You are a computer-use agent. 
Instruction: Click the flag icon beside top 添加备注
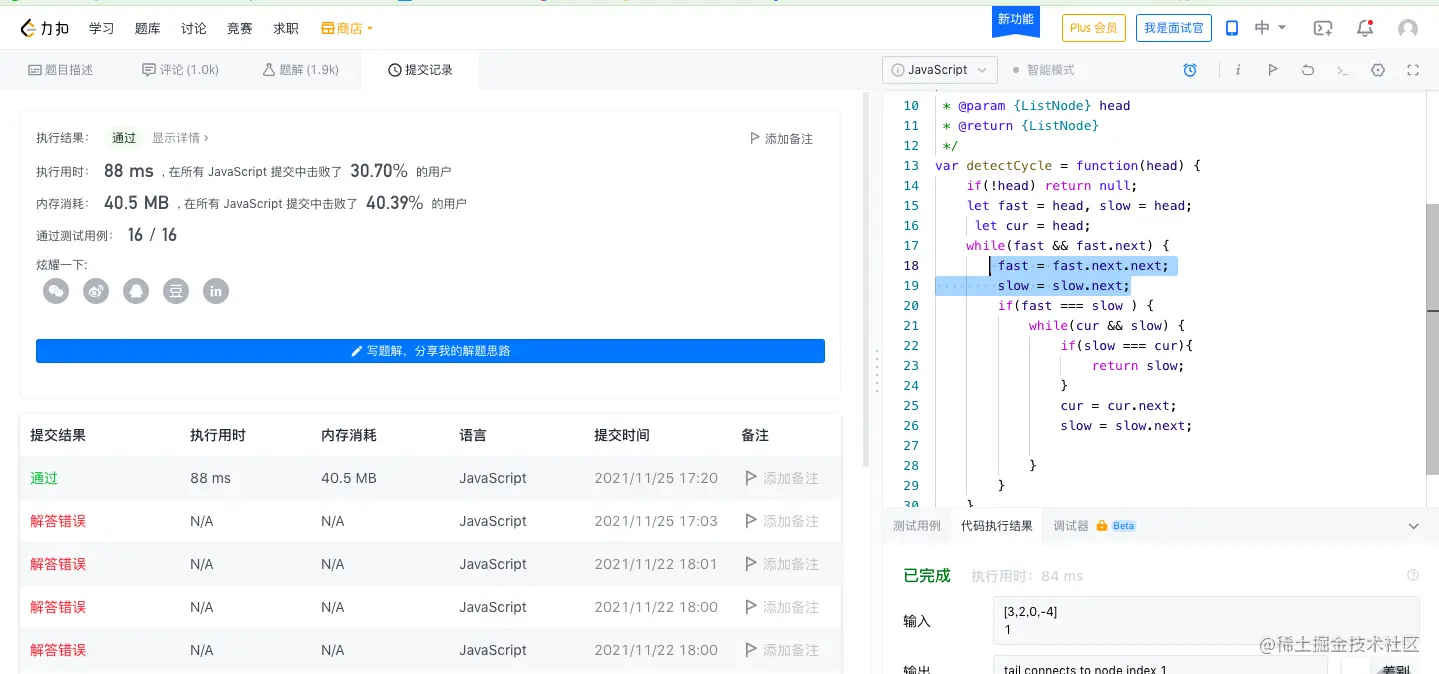[755, 139]
